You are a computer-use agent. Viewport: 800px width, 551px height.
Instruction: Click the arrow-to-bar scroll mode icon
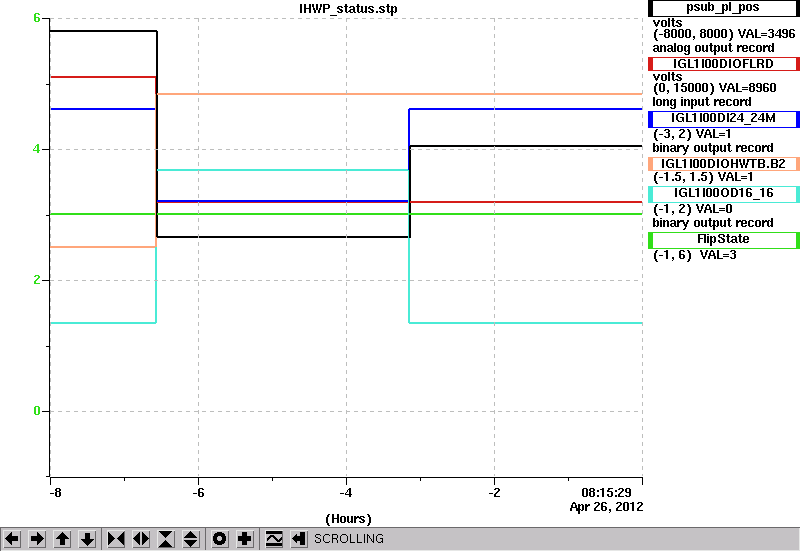(299, 539)
